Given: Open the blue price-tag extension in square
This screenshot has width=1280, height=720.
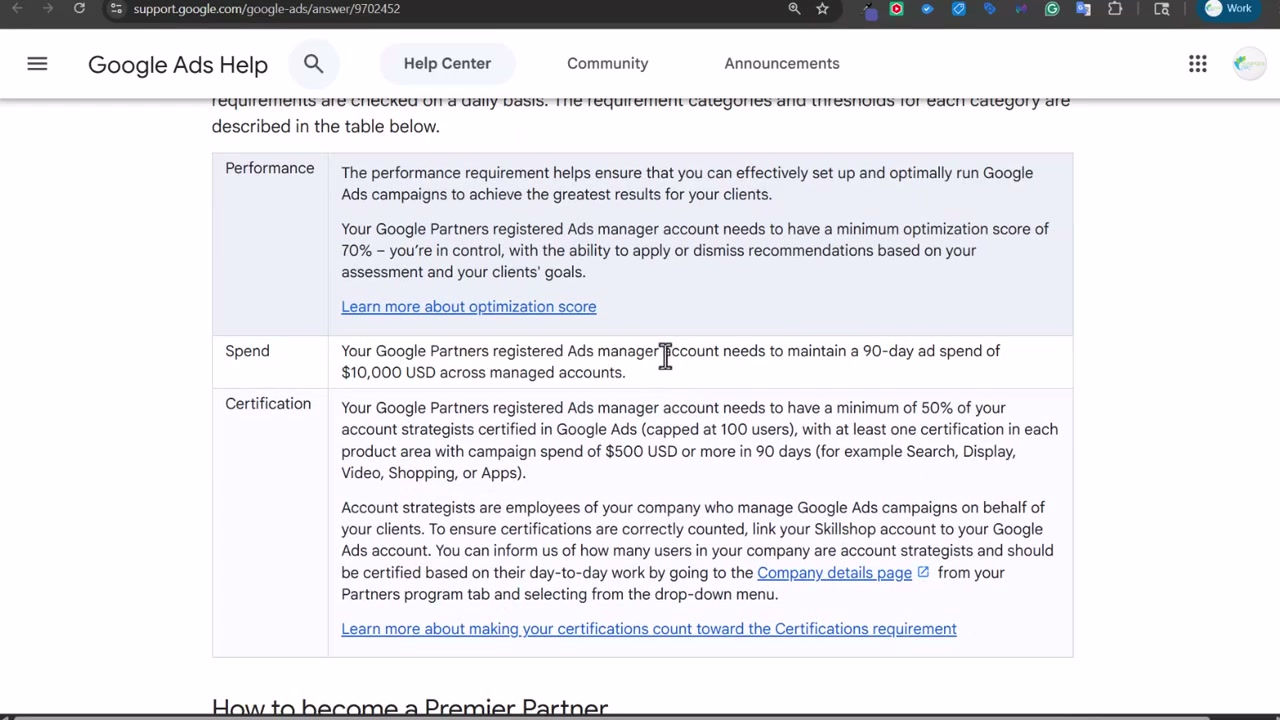Looking at the screenshot, I should coord(958,9).
